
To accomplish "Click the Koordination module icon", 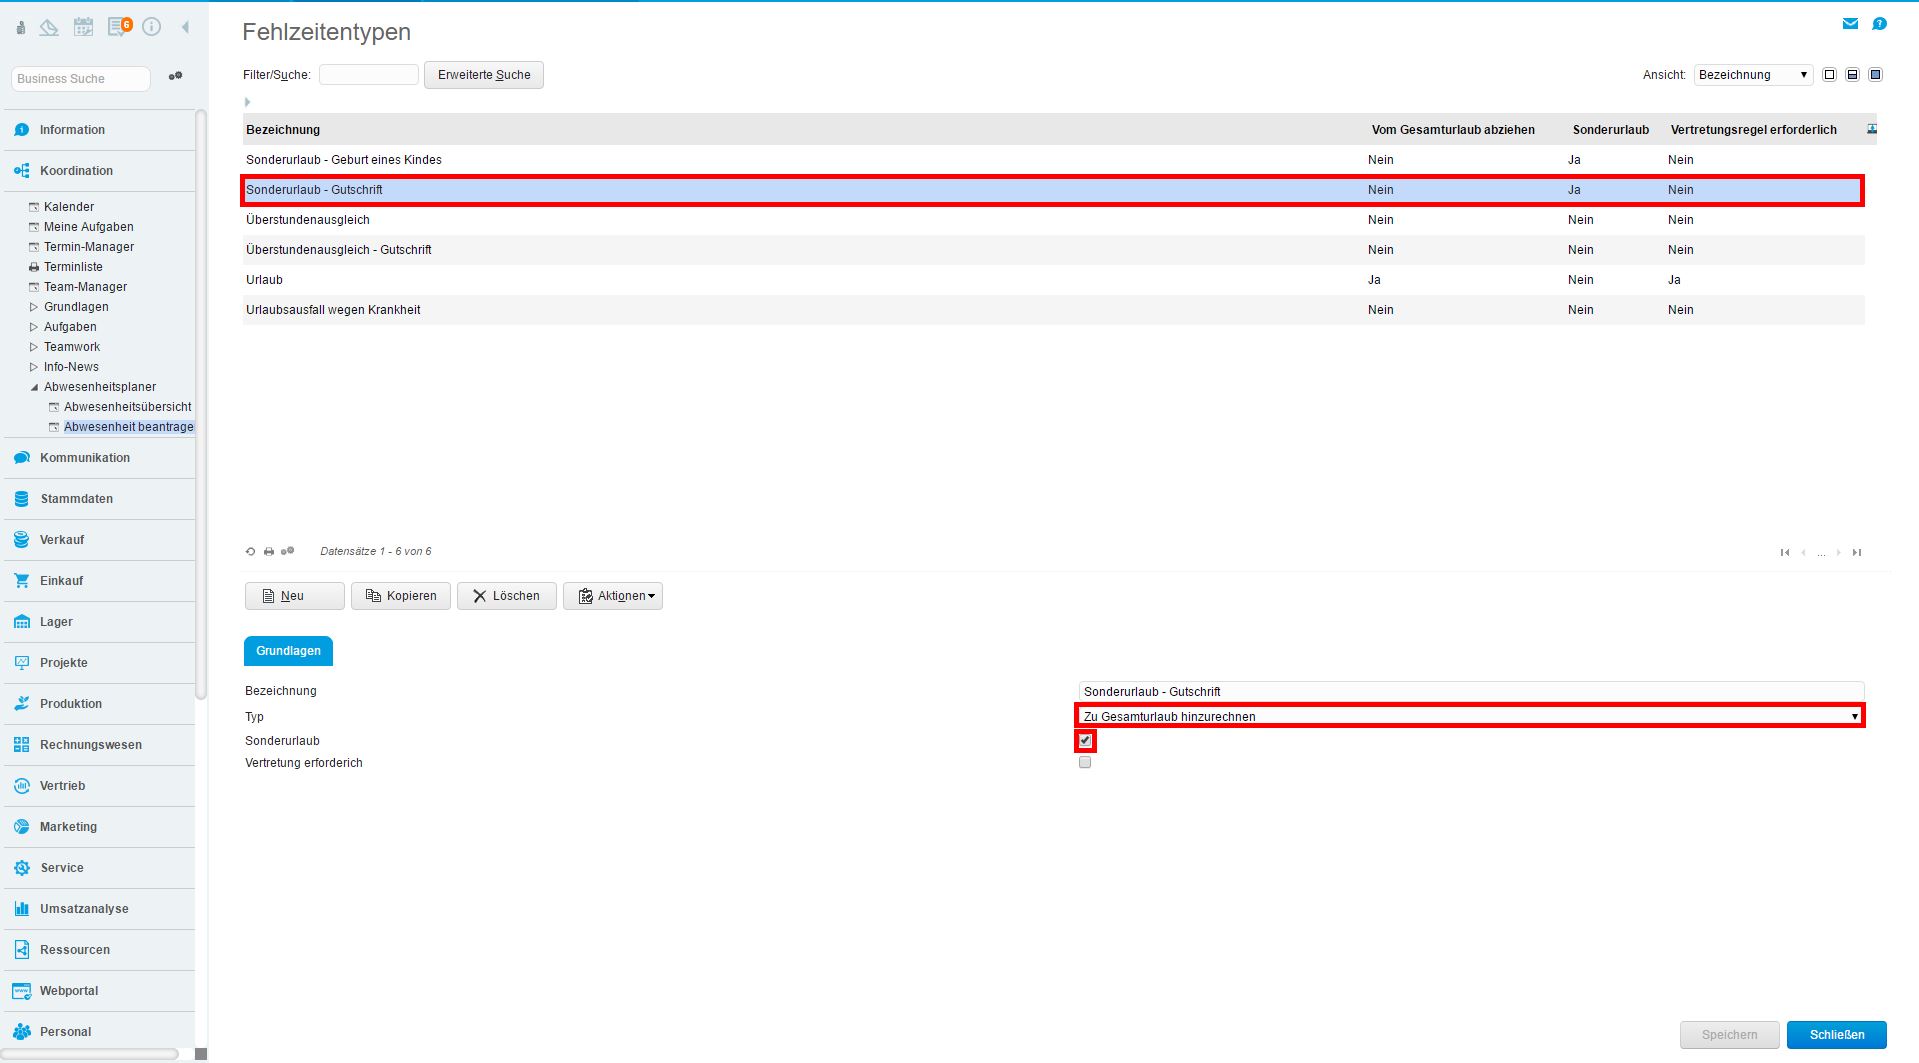I will [x=22, y=171].
